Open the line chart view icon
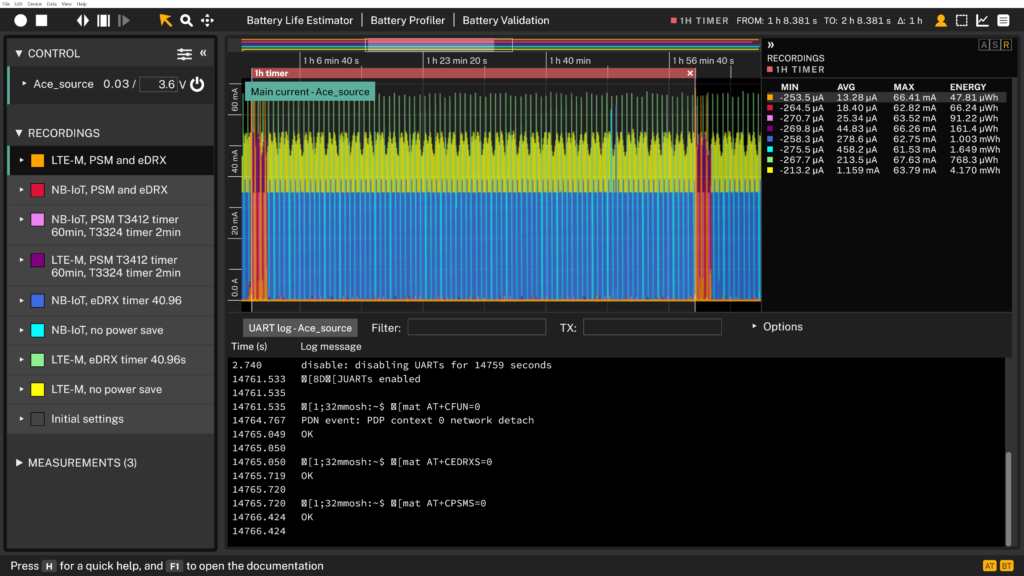Screen dimensions: 1024x576 coord(982,20)
